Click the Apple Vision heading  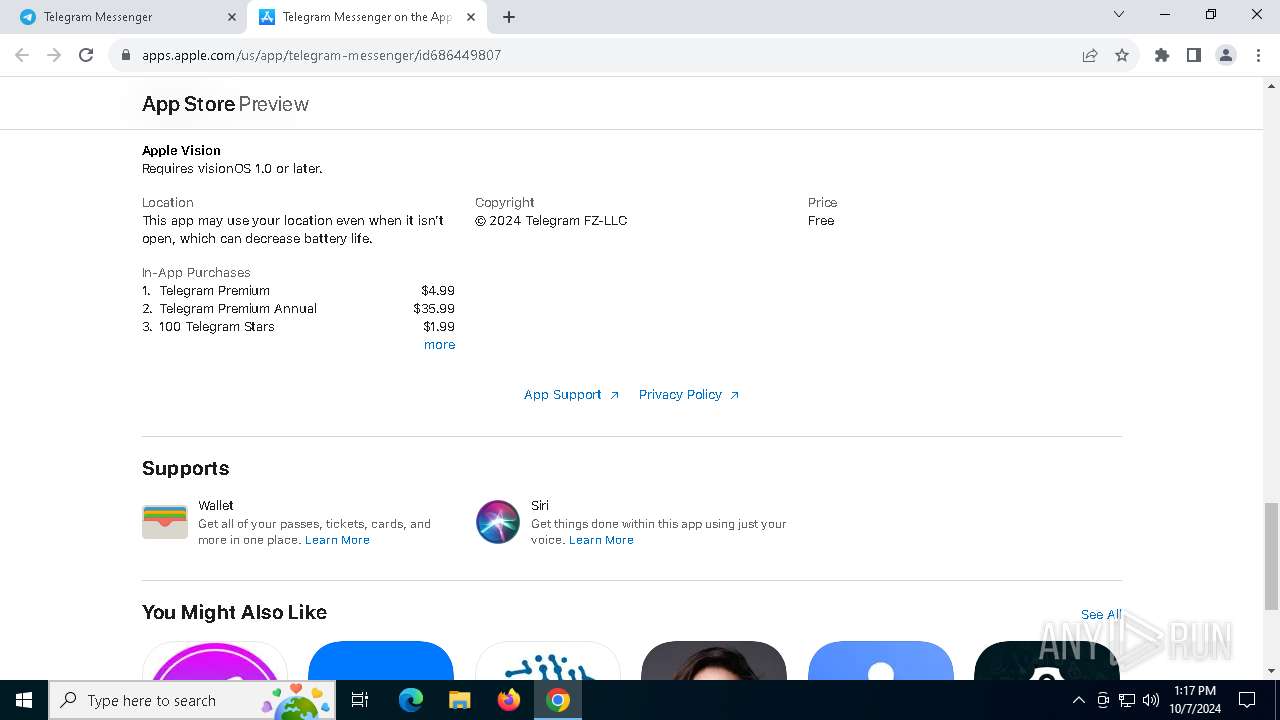(x=181, y=151)
